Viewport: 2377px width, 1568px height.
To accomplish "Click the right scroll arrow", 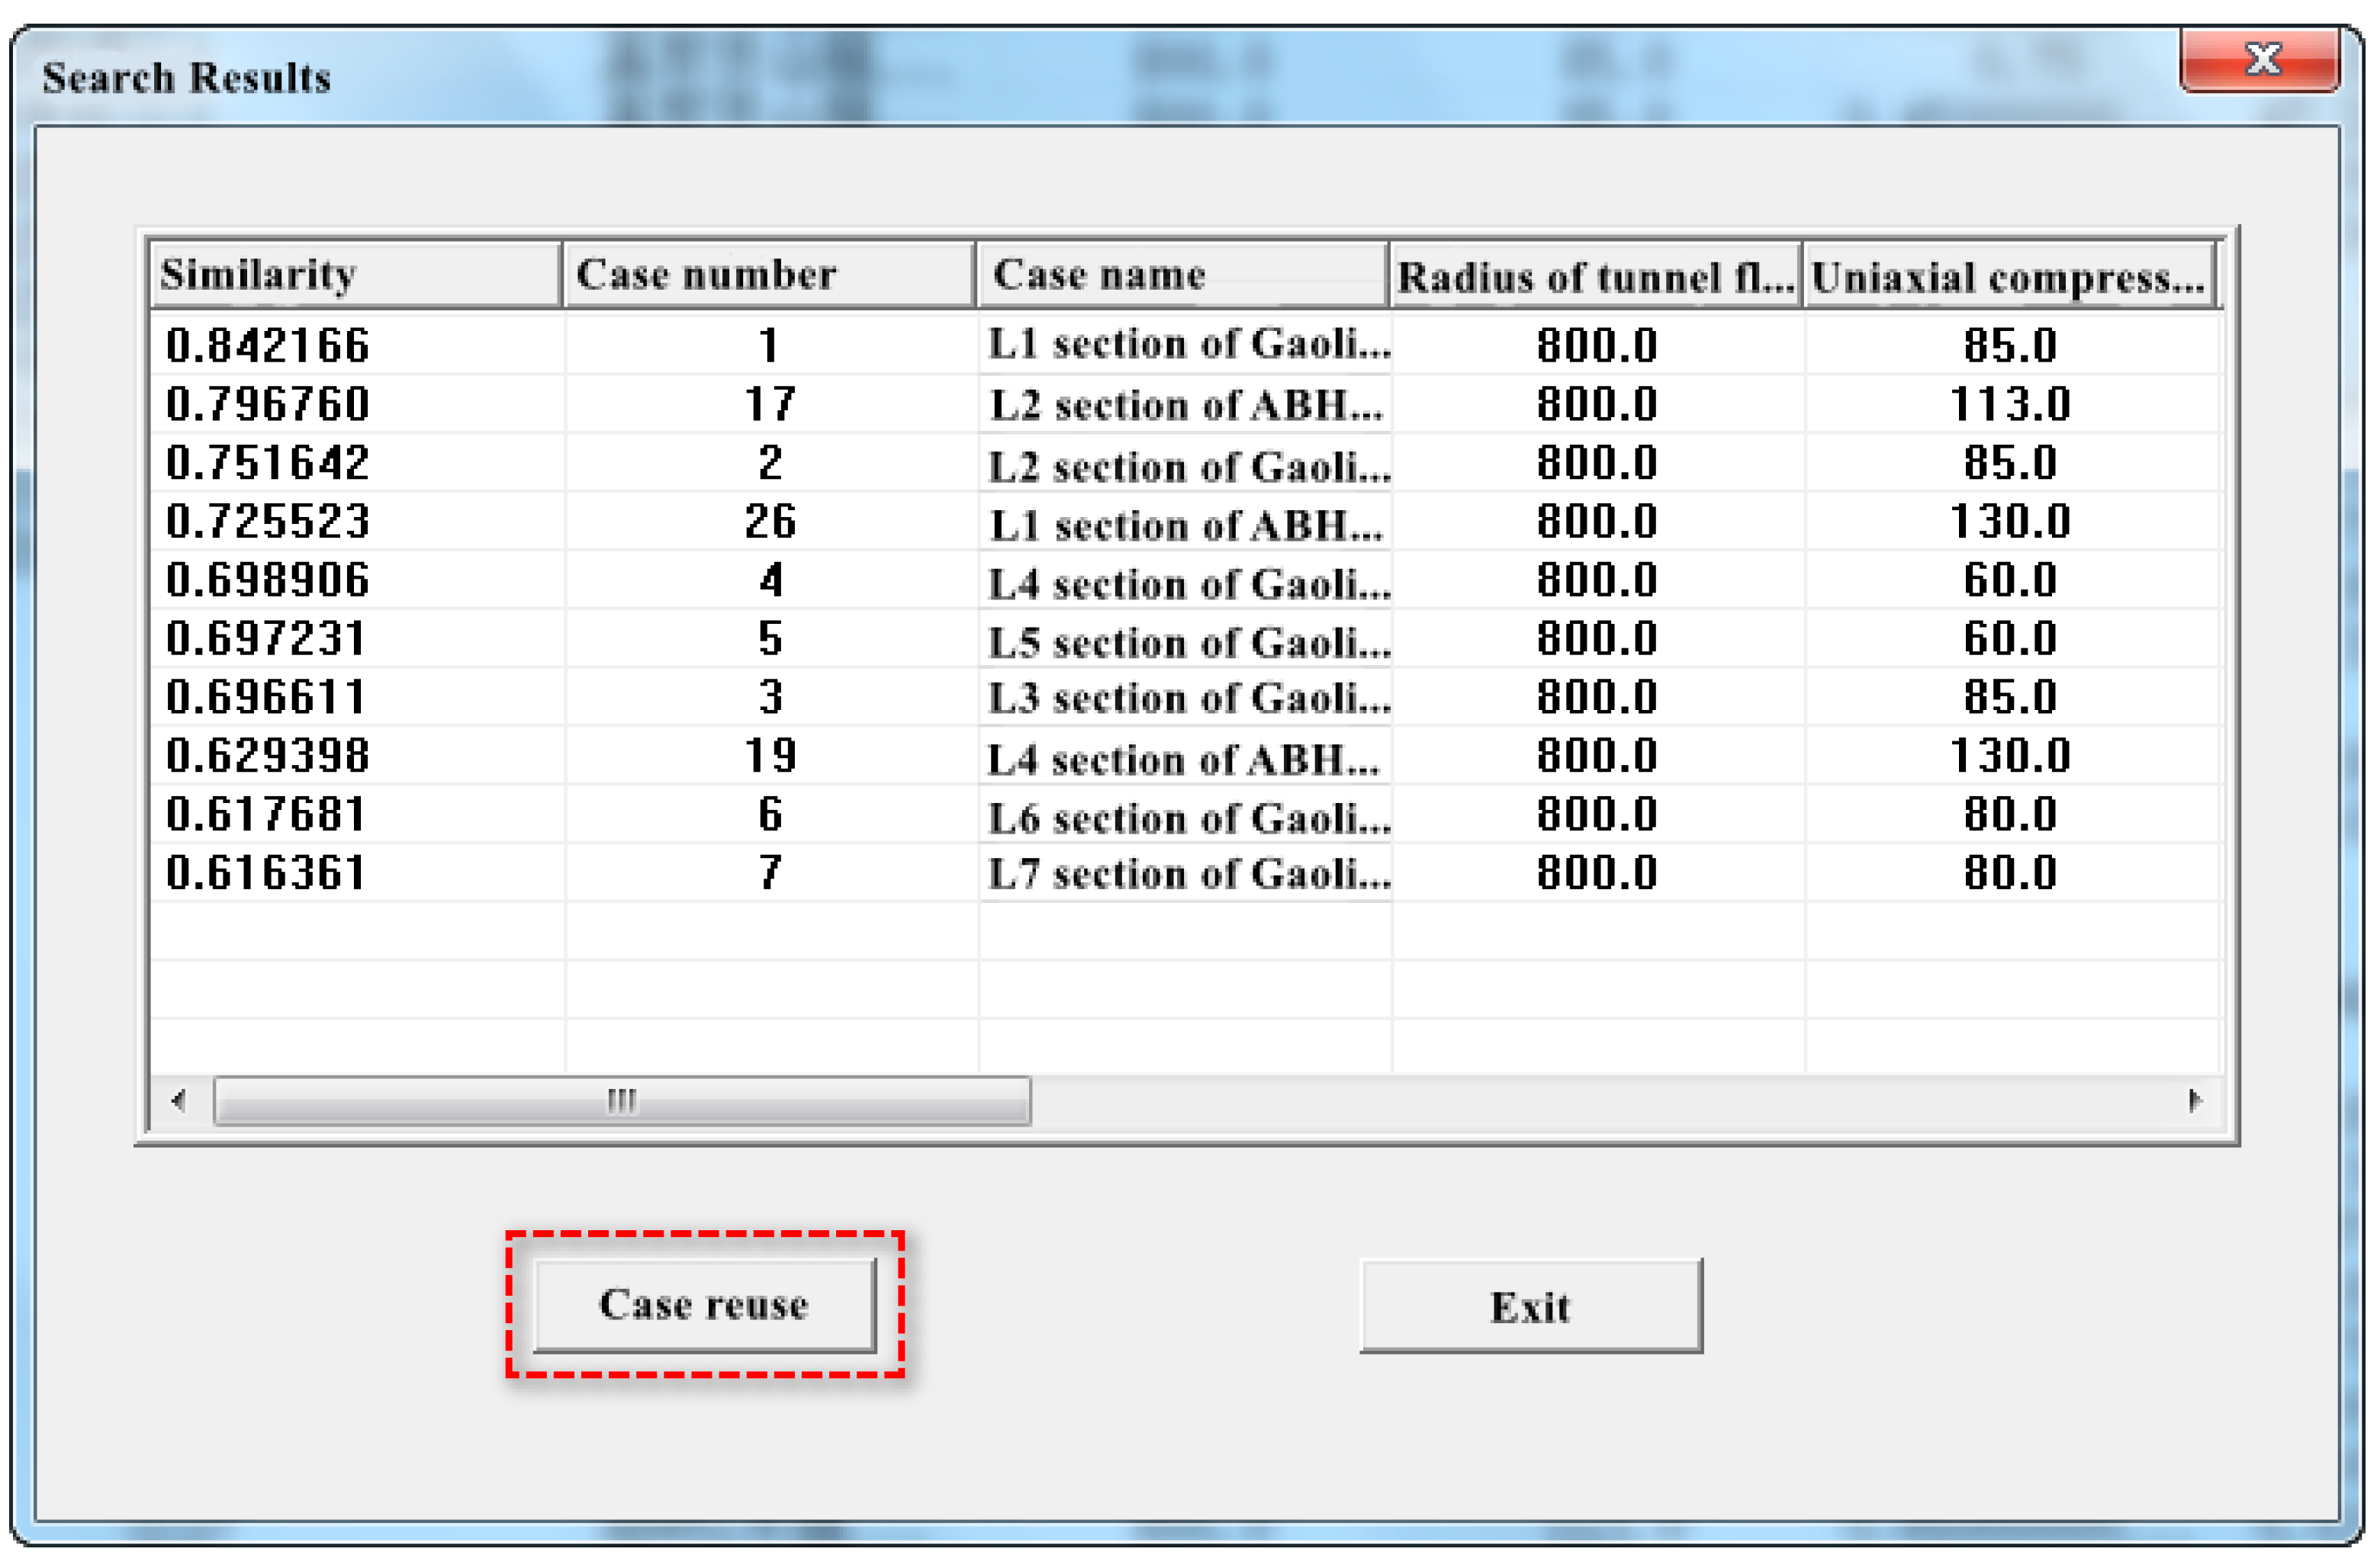I will coord(2194,1101).
